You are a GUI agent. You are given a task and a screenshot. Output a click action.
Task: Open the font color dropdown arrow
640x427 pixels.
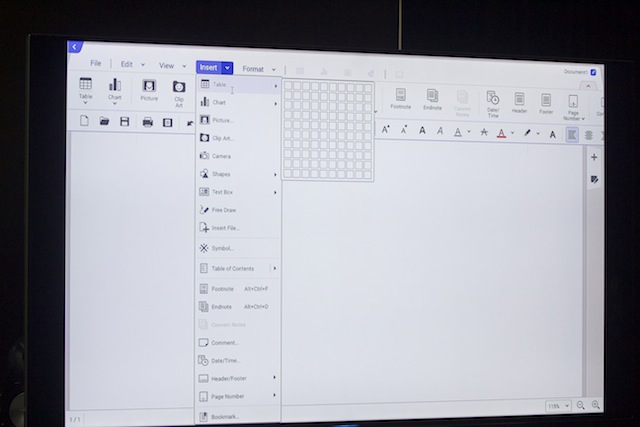(513, 133)
